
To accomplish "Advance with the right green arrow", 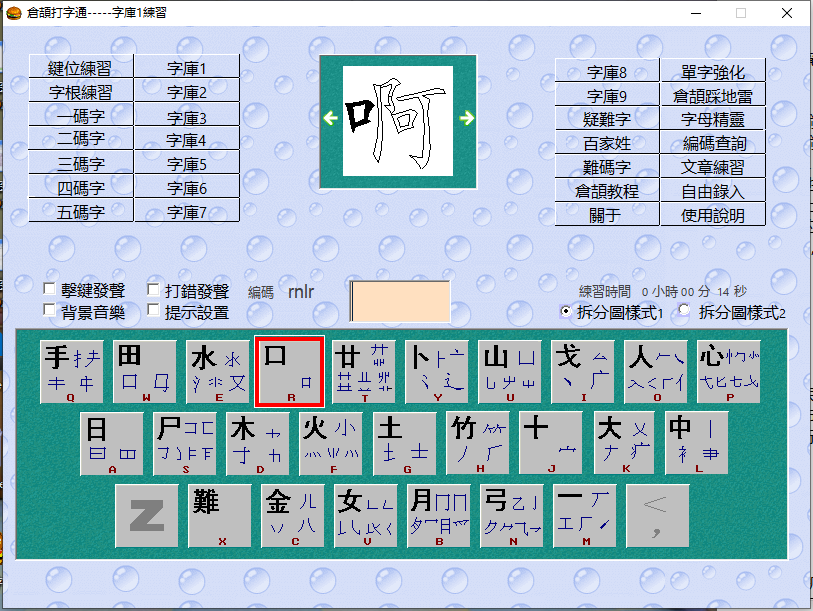I will tap(467, 117).
